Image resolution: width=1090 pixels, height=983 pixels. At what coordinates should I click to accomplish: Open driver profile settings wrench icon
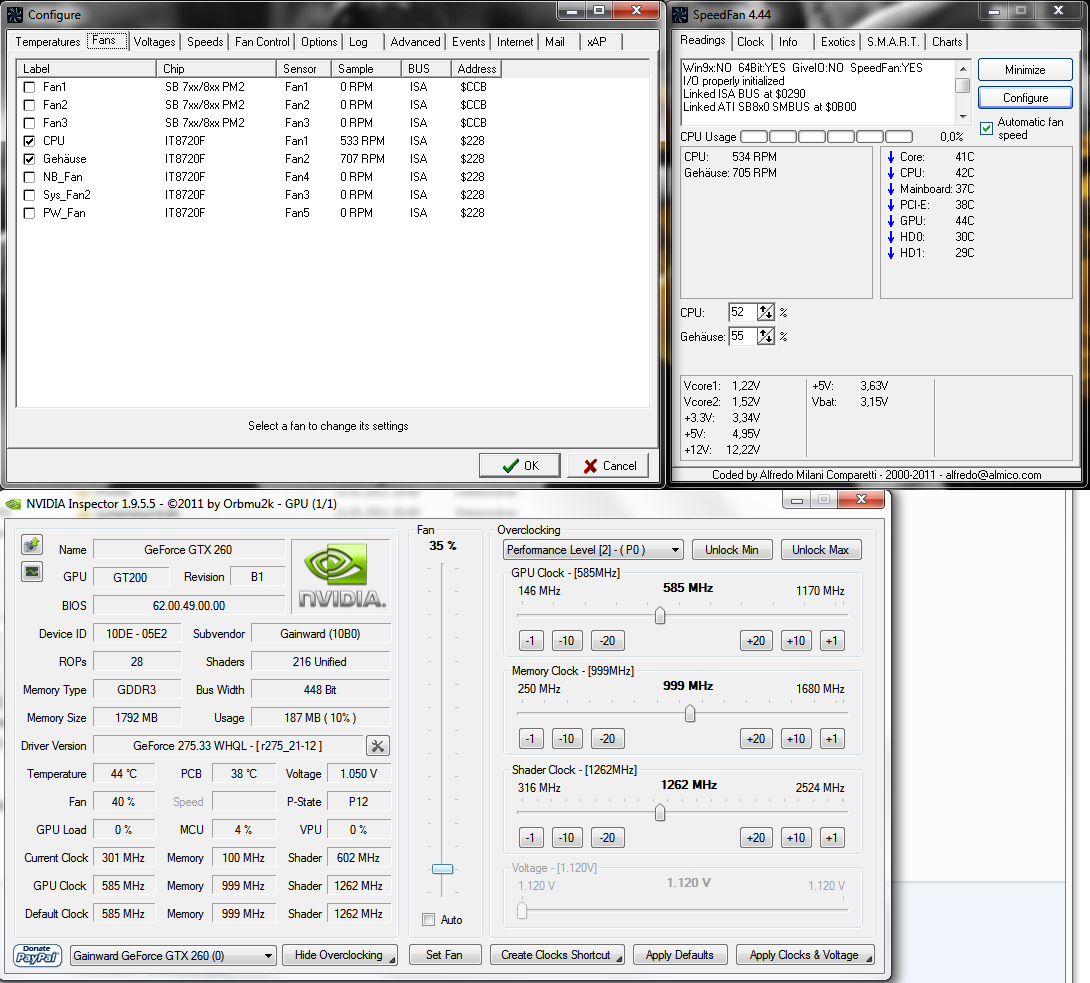(x=377, y=746)
